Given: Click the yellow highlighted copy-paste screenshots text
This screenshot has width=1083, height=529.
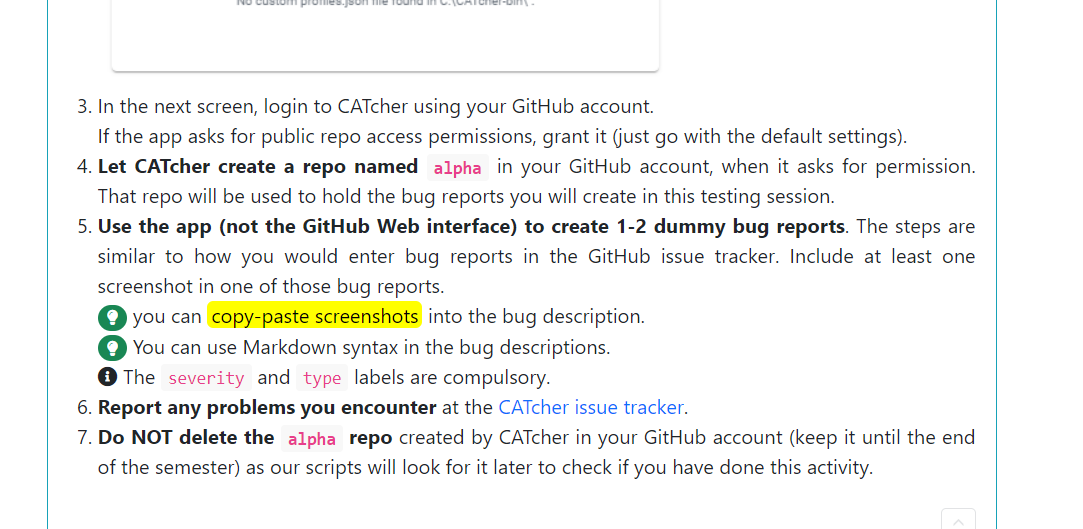Looking at the screenshot, I should click(x=315, y=316).
